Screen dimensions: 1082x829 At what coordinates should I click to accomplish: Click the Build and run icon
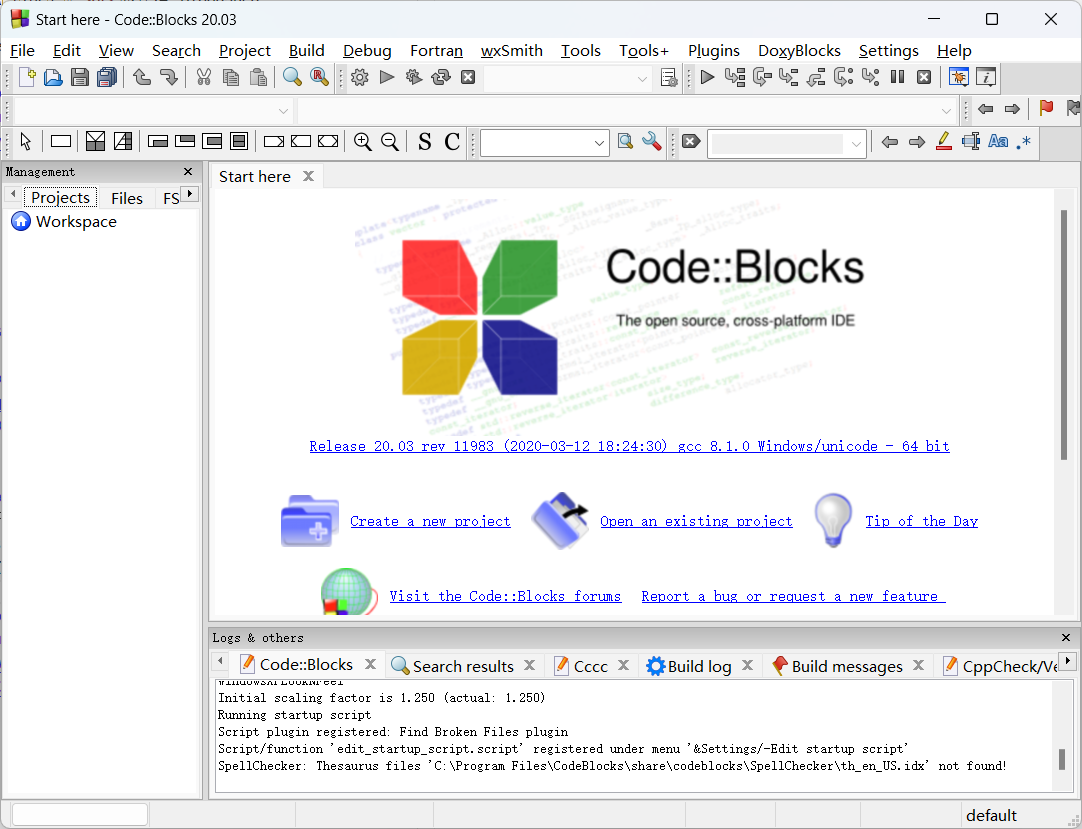(414, 77)
